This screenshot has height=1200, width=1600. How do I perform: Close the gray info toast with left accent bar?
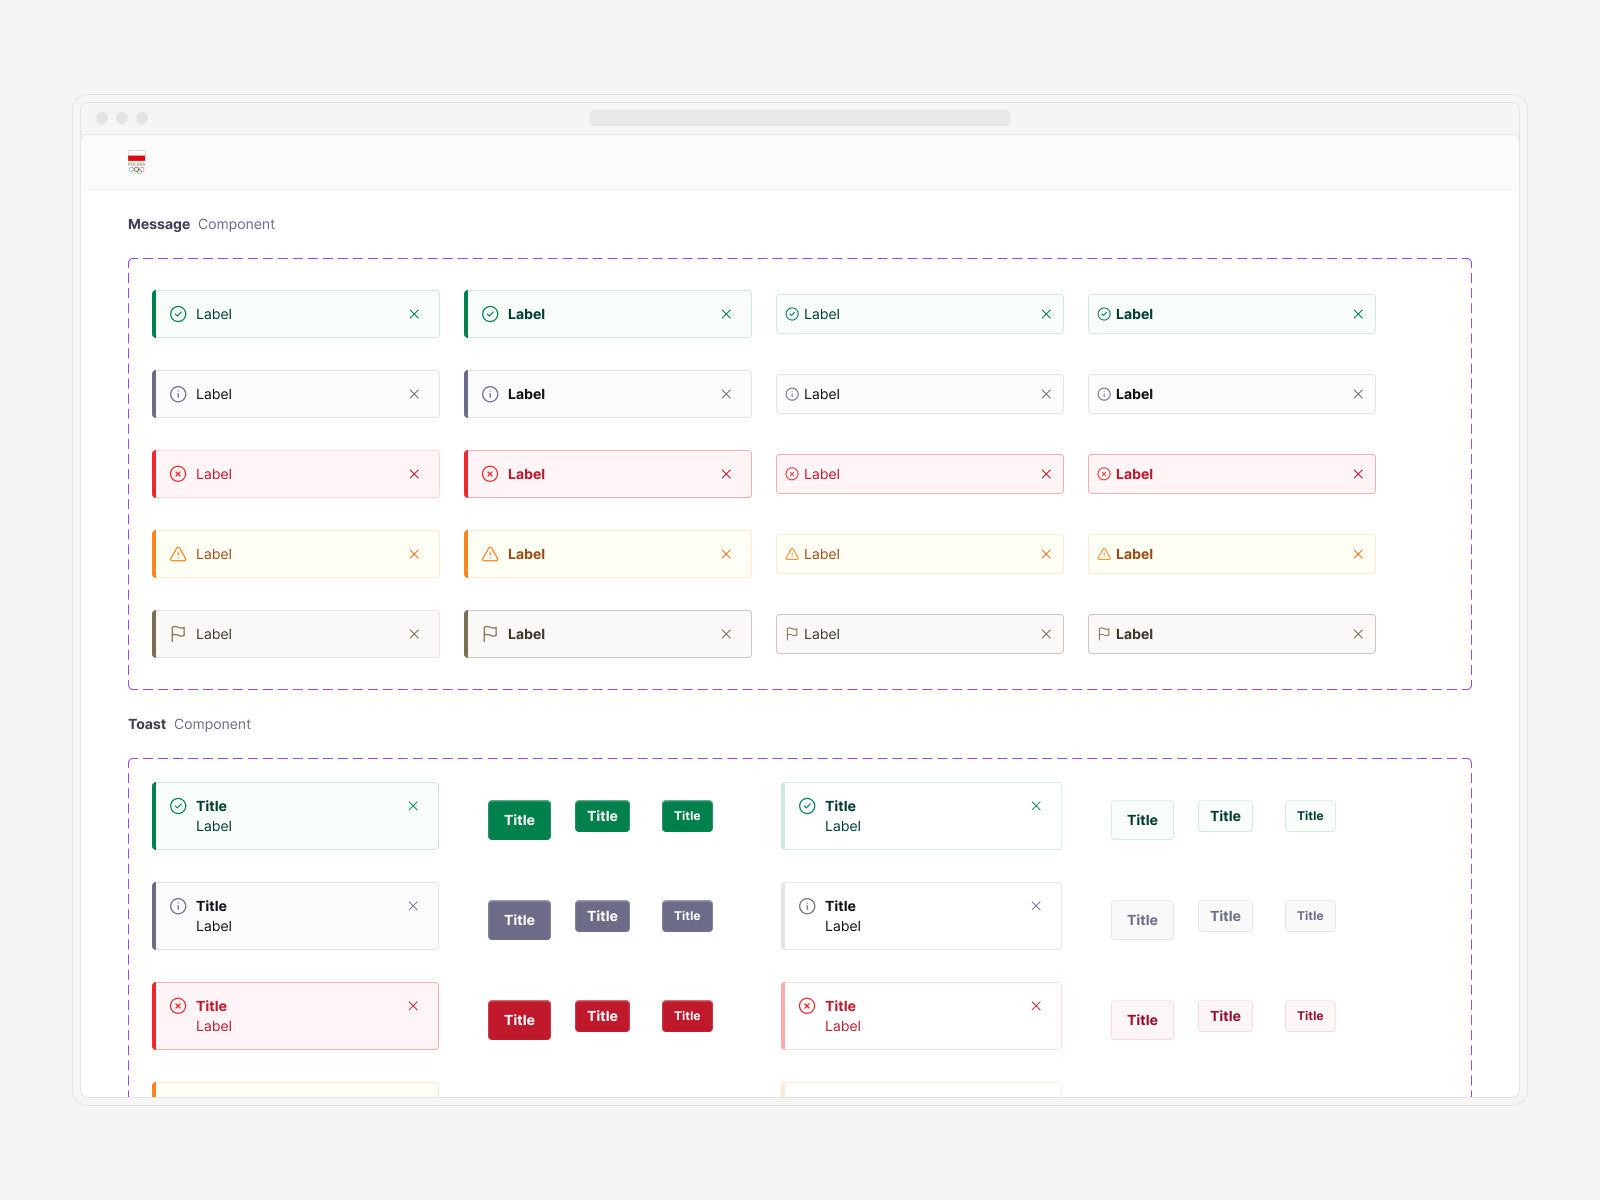pos(413,906)
